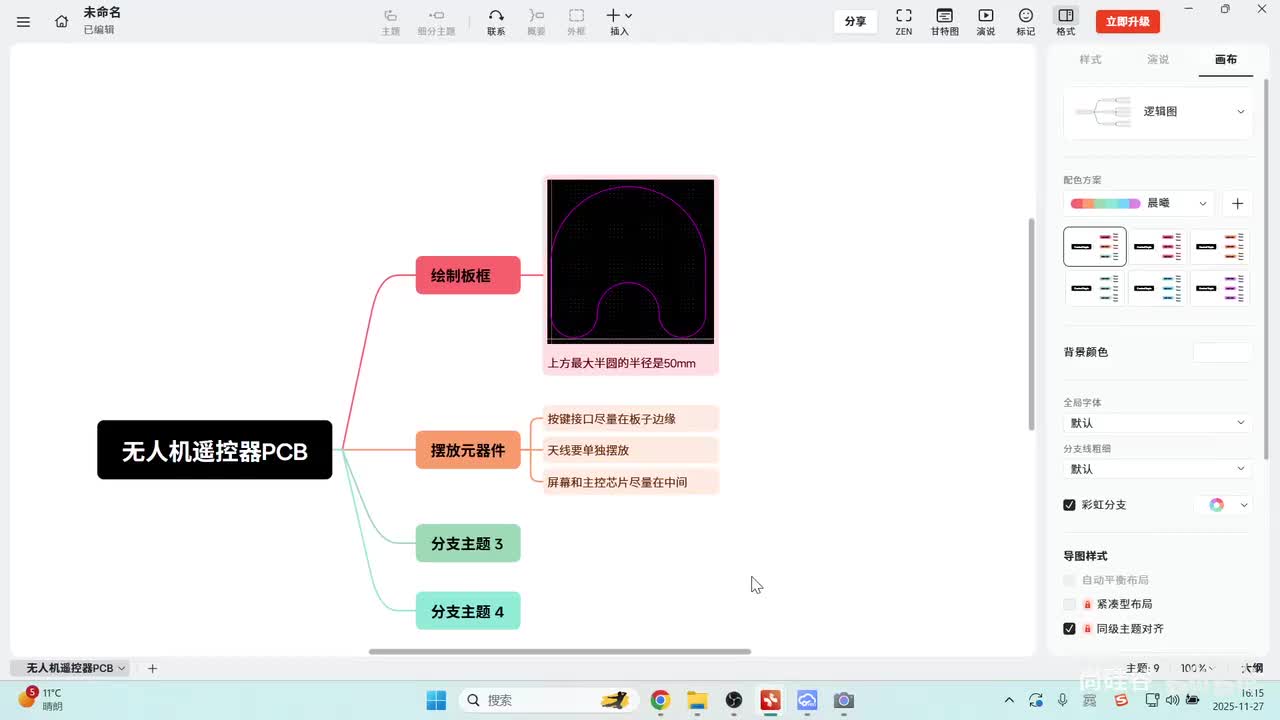Click the PCB outline image
Image resolution: width=1280 pixels, height=720 pixels.
(631, 261)
